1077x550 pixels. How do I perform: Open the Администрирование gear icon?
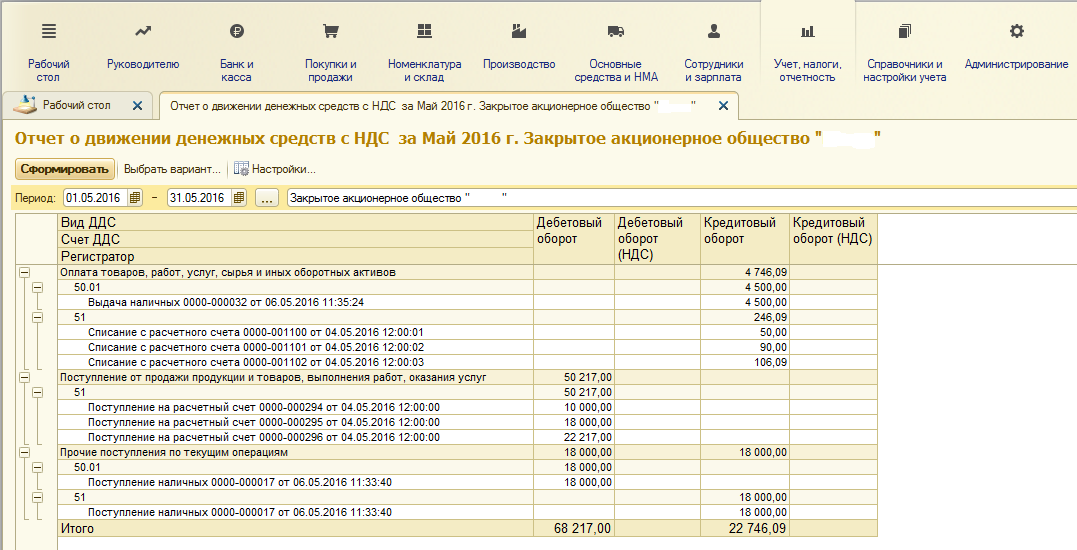pos(1017,31)
